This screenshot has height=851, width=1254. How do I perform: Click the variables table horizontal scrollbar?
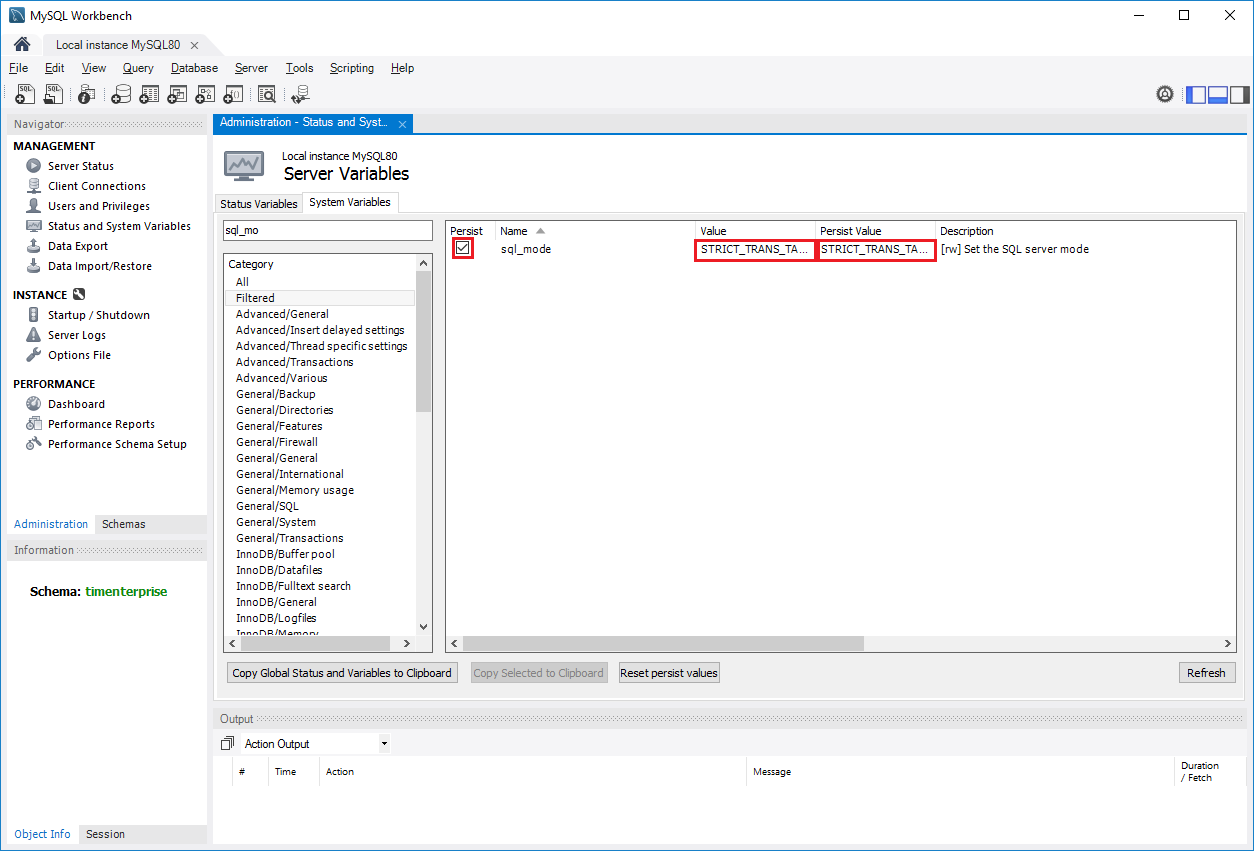pyautogui.click(x=662, y=644)
